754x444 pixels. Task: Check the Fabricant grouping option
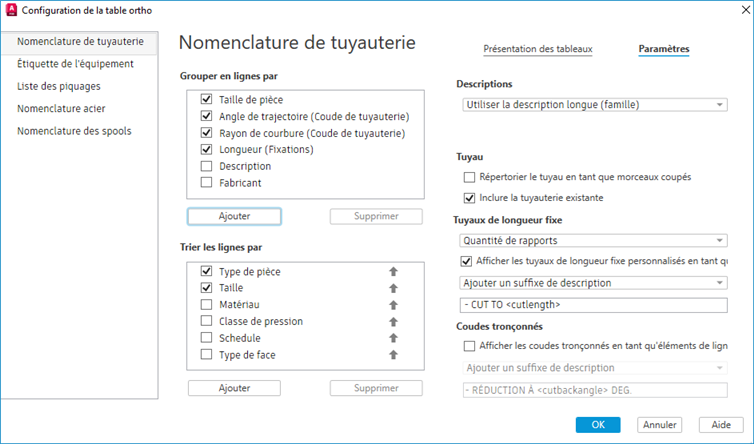(207, 183)
